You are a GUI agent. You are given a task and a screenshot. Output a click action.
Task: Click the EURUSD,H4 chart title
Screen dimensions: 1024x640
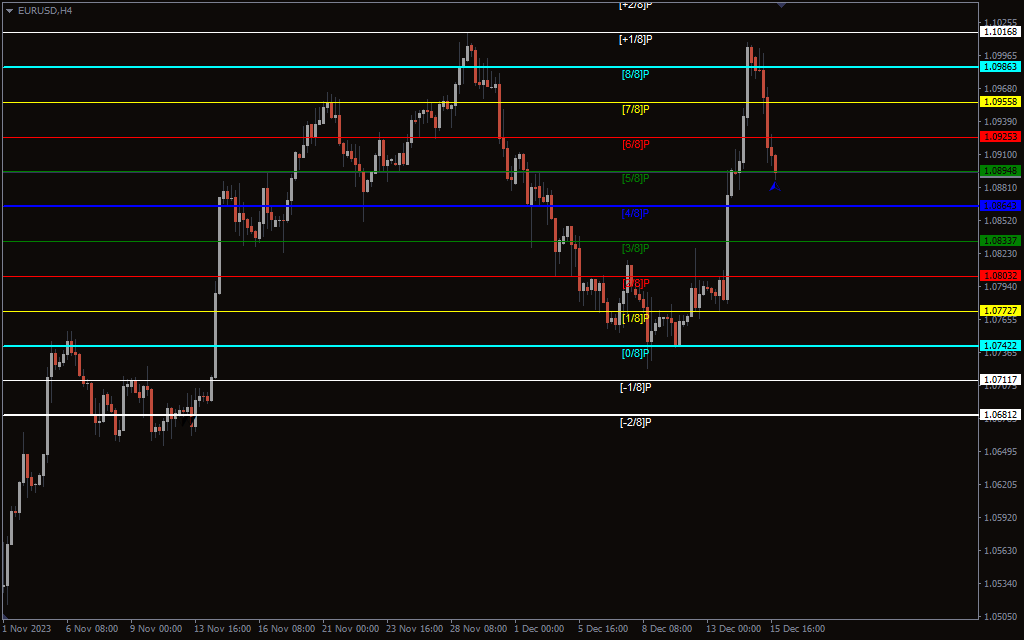(x=45, y=10)
